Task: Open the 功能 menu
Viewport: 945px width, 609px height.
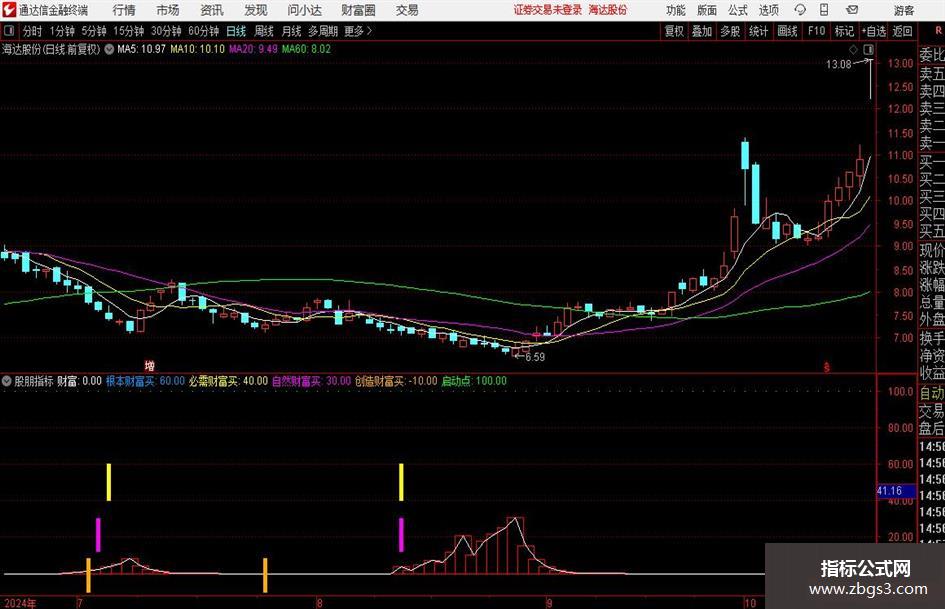Action: click(676, 10)
